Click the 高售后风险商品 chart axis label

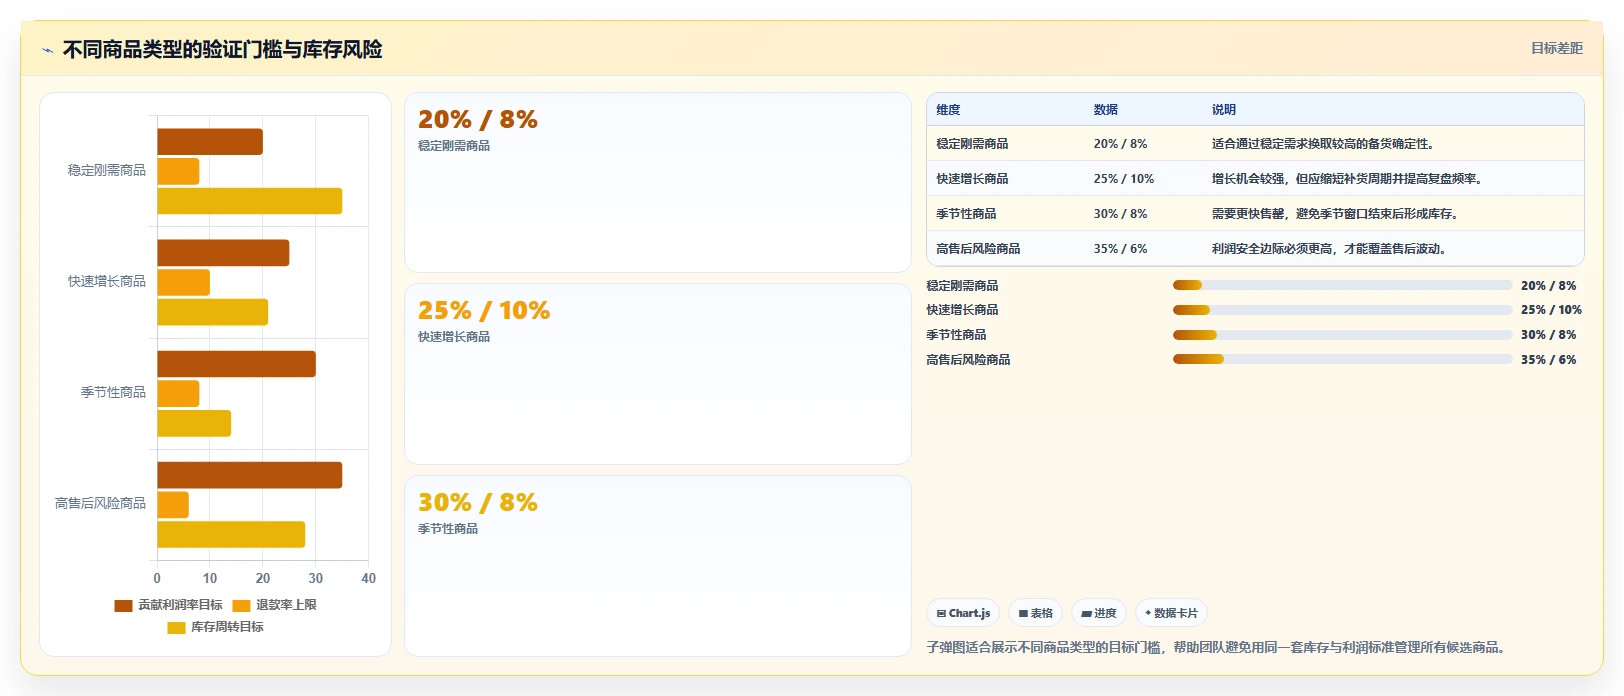click(100, 504)
